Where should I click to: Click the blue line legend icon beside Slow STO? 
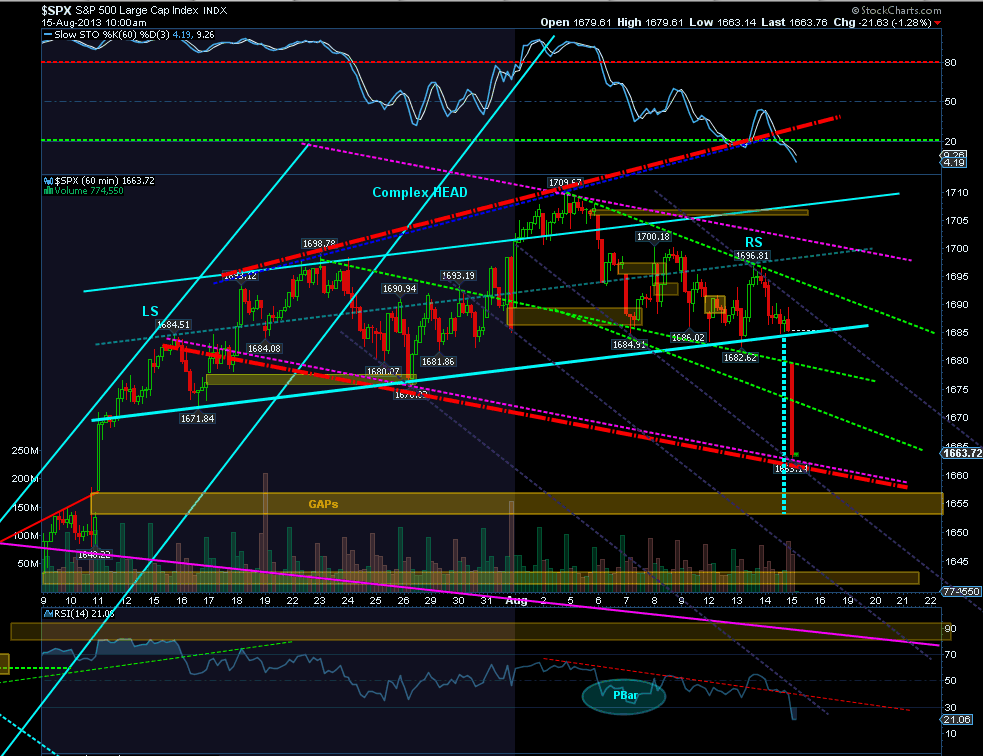click(47, 36)
